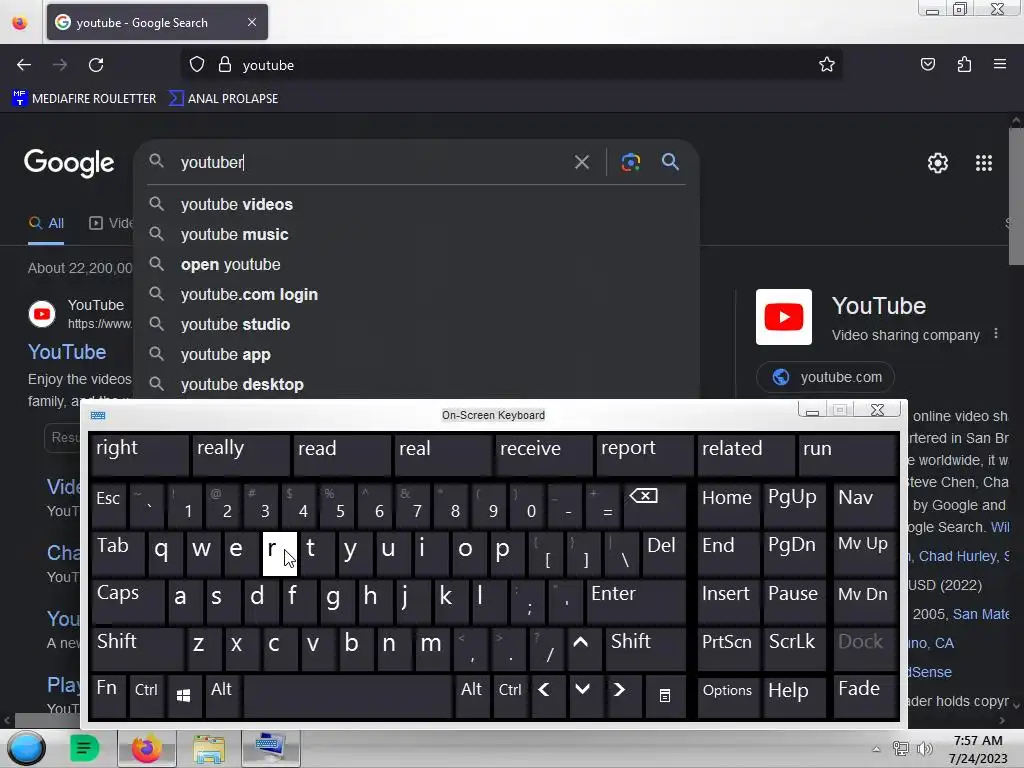Select suggestion 'youtube videos'
This screenshot has width=1024, height=768.
pos(416,204)
